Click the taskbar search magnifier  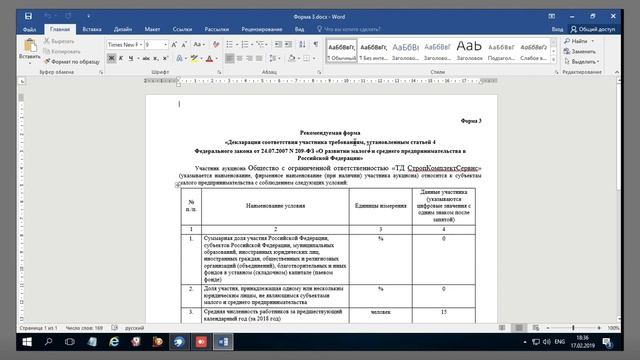[49, 342]
